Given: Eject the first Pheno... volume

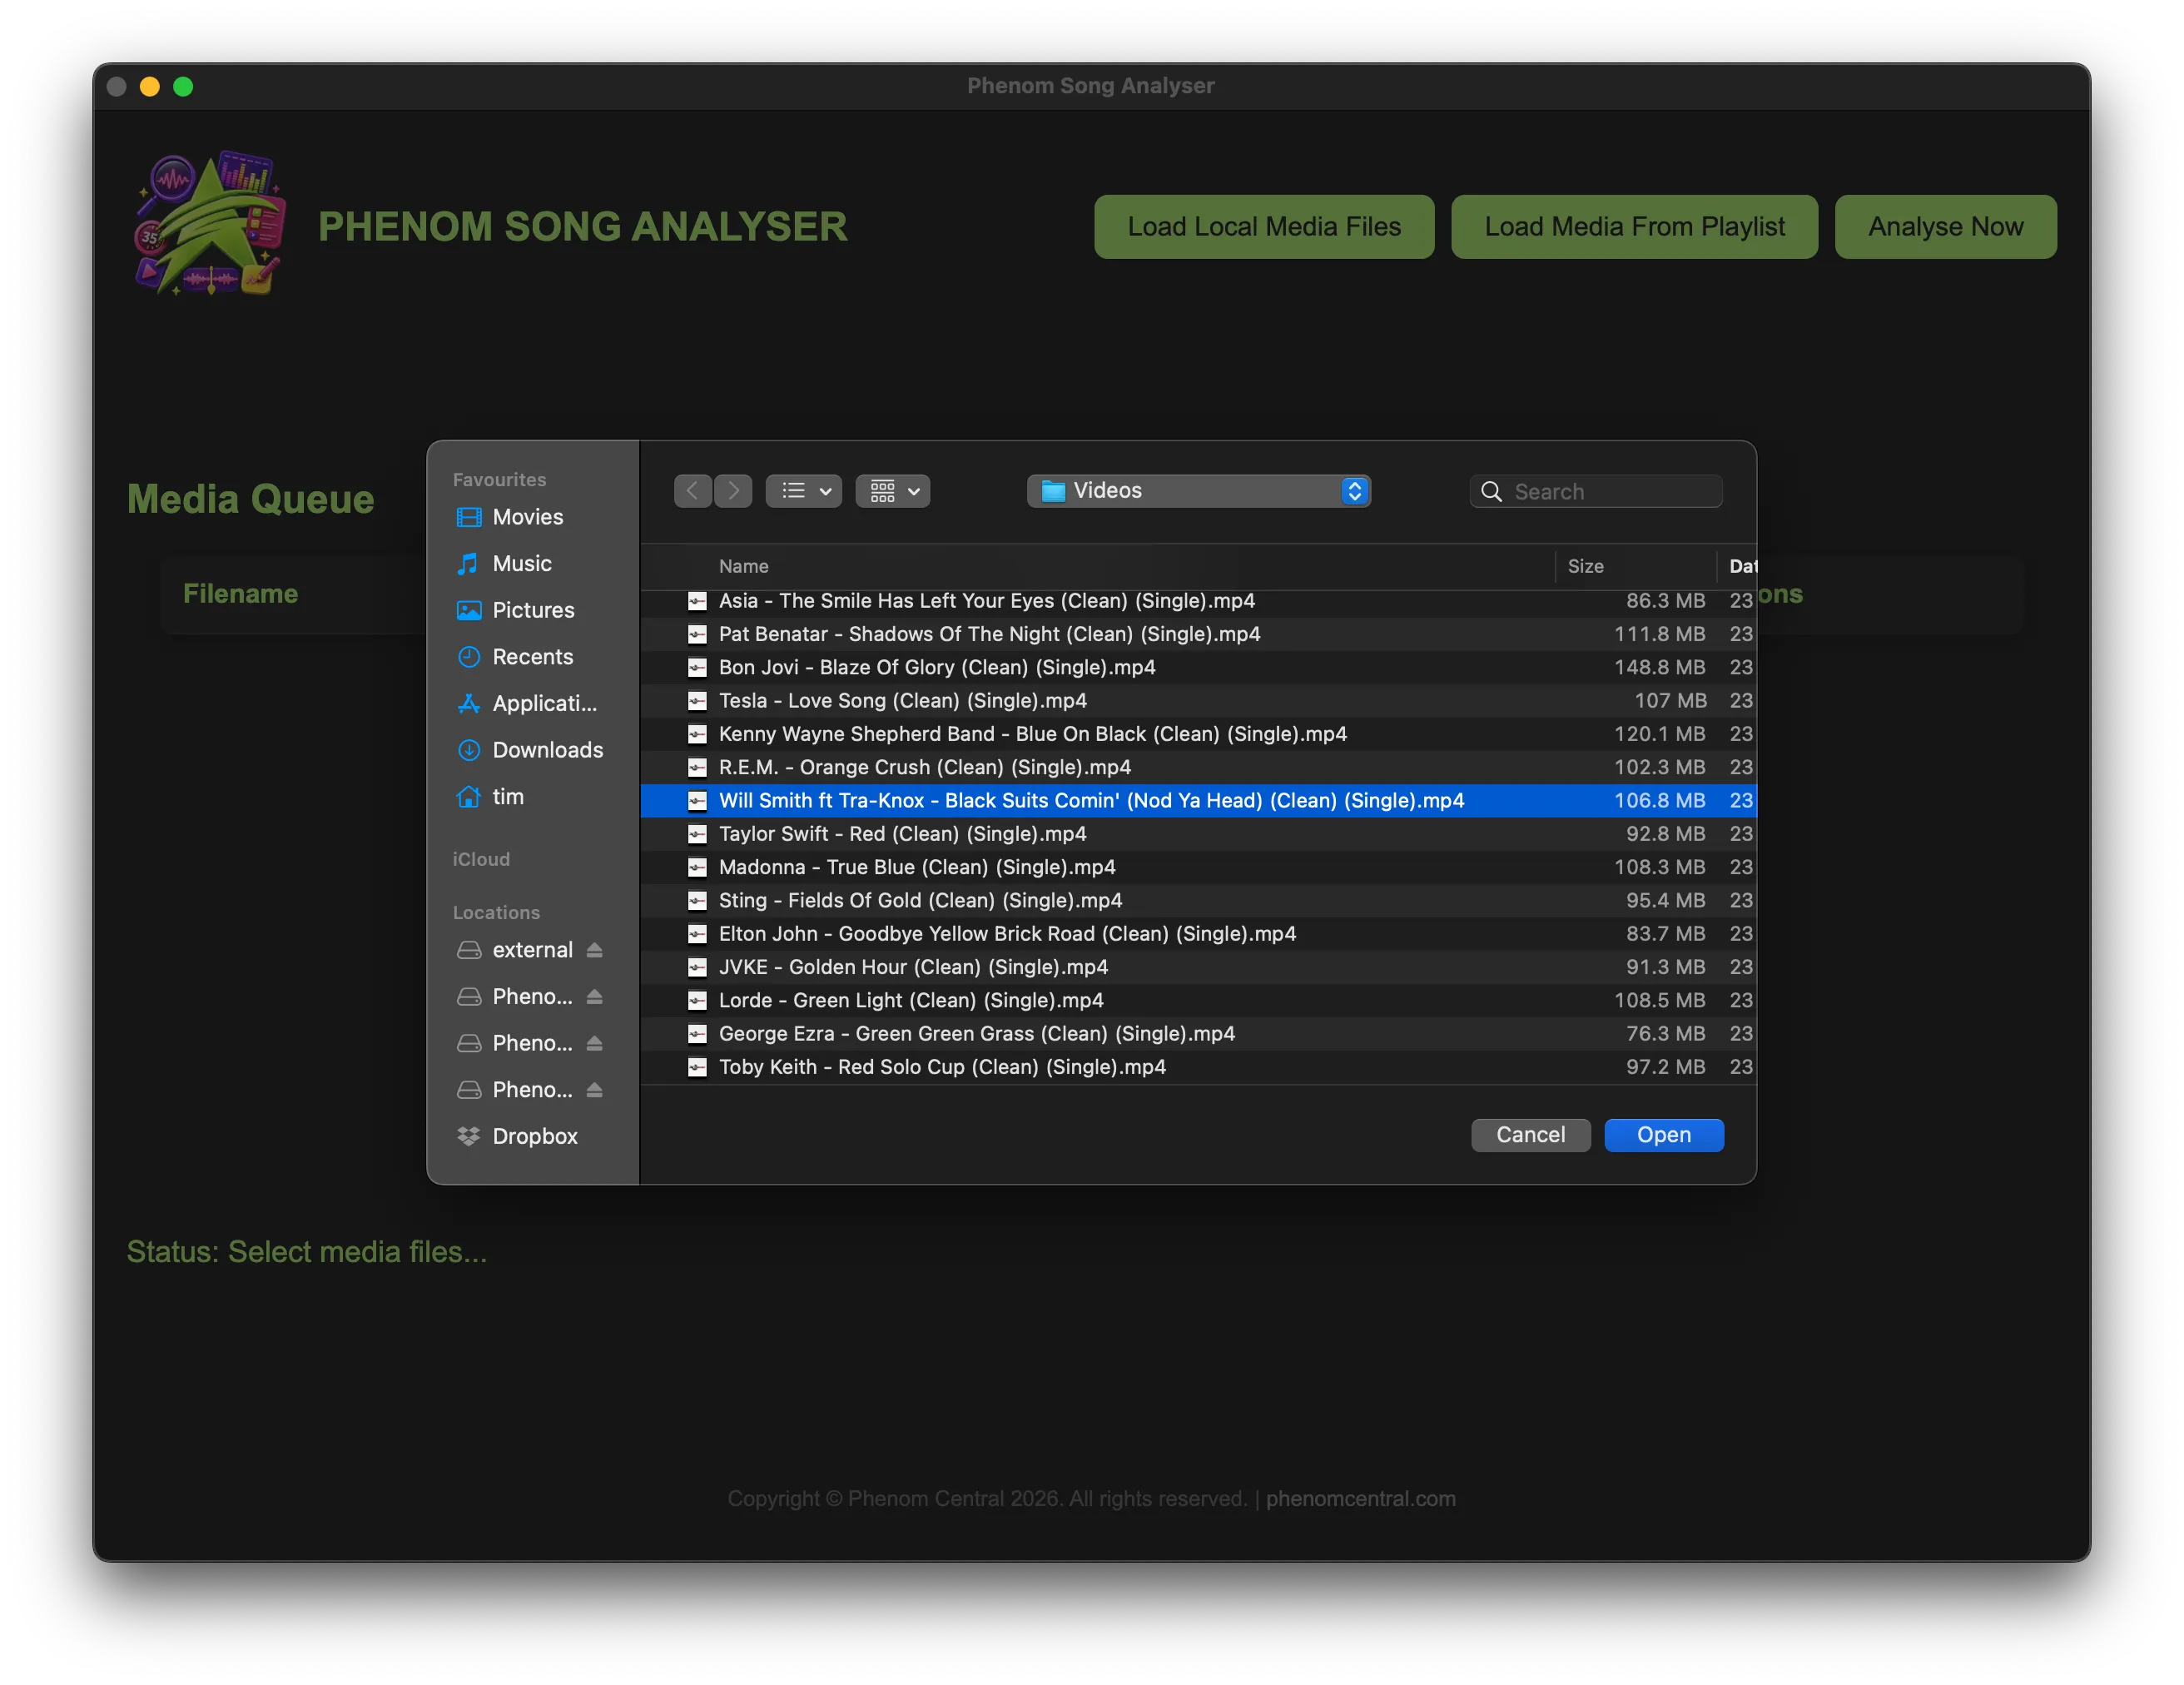Looking at the screenshot, I should click(x=595, y=996).
